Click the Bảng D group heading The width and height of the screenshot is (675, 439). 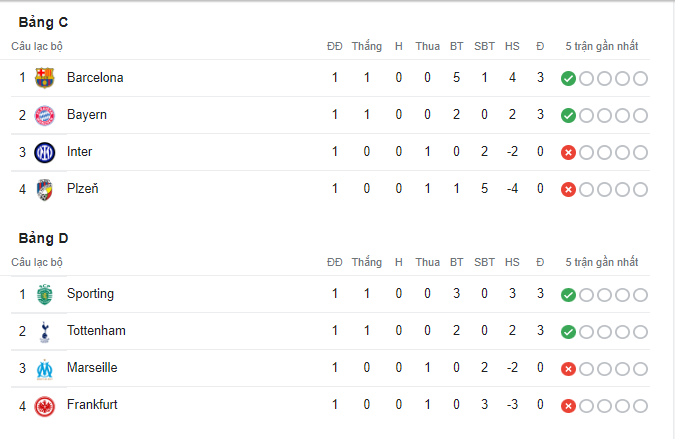[x=43, y=238]
